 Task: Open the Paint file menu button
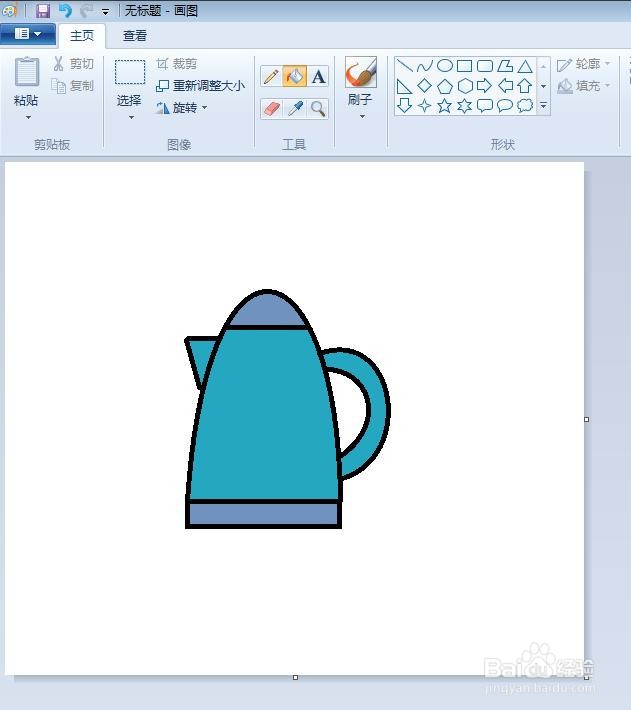tap(28, 34)
